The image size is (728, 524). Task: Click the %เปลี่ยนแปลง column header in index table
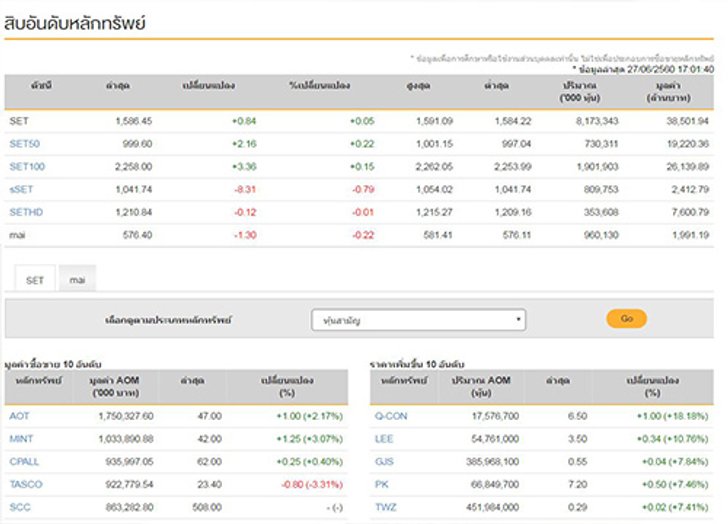pyautogui.click(x=319, y=85)
